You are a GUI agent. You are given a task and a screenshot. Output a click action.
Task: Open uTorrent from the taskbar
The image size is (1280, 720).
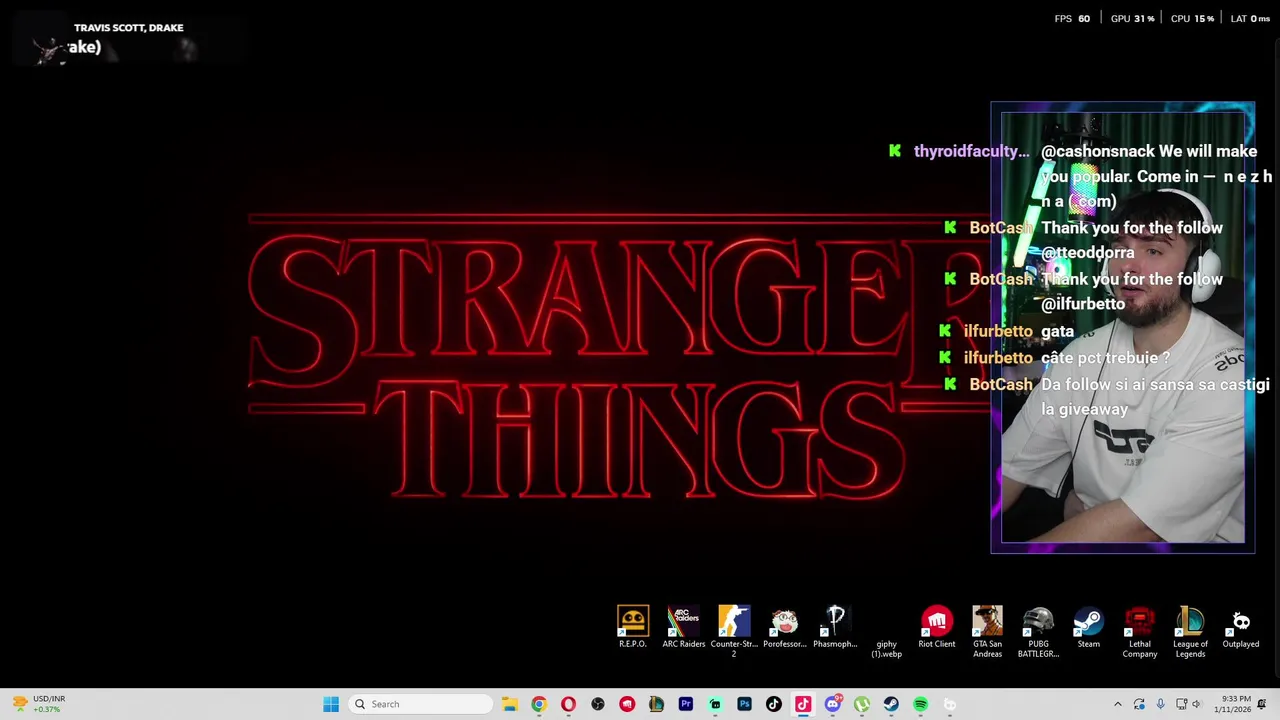(x=862, y=704)
